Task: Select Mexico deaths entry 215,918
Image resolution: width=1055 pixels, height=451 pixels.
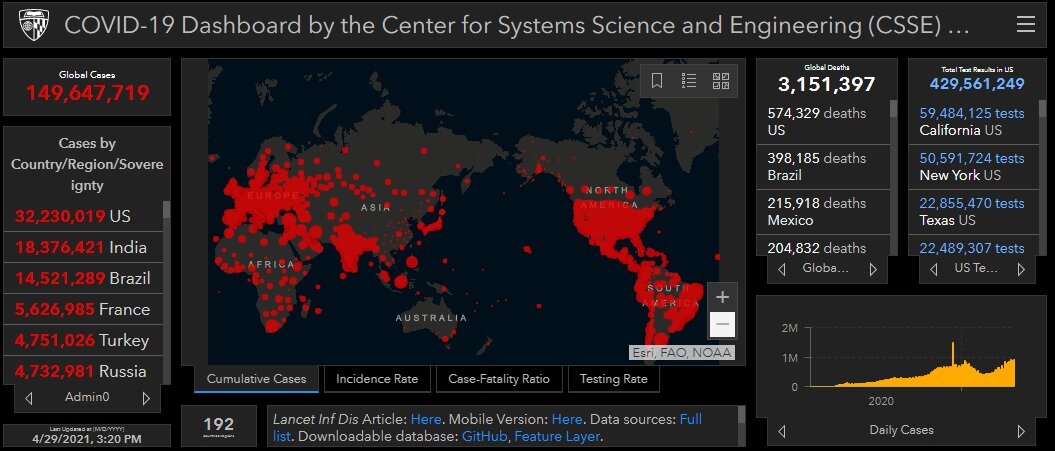Action: pos(824,211)
